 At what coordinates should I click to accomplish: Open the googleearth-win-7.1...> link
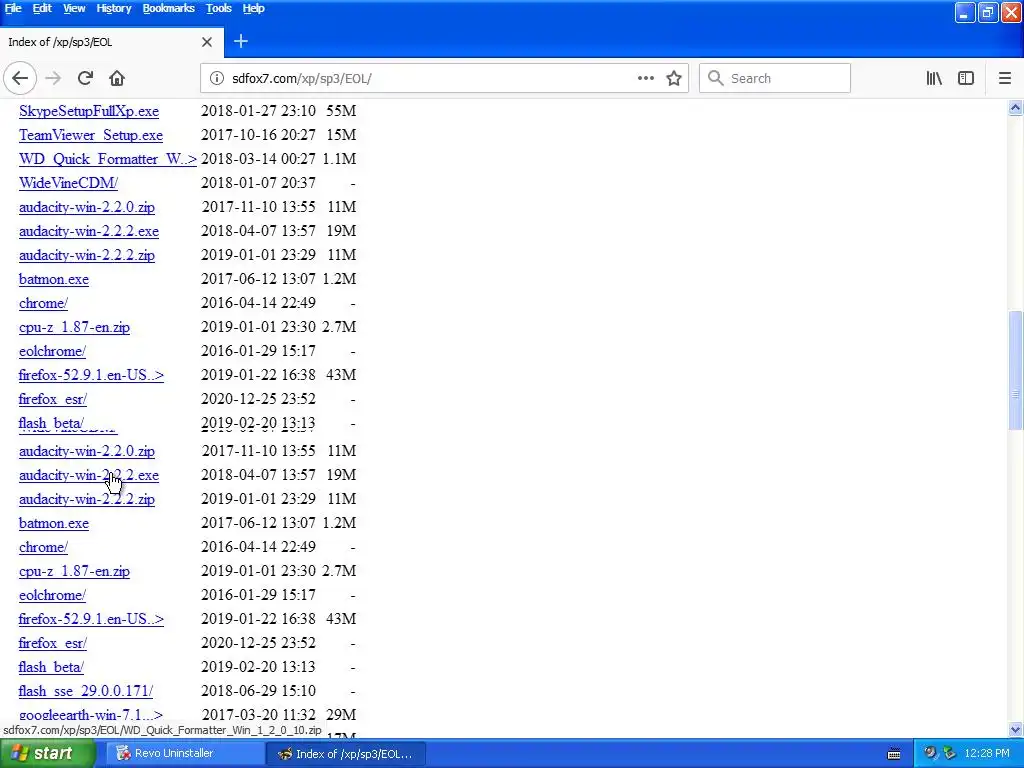pos(91,715)
